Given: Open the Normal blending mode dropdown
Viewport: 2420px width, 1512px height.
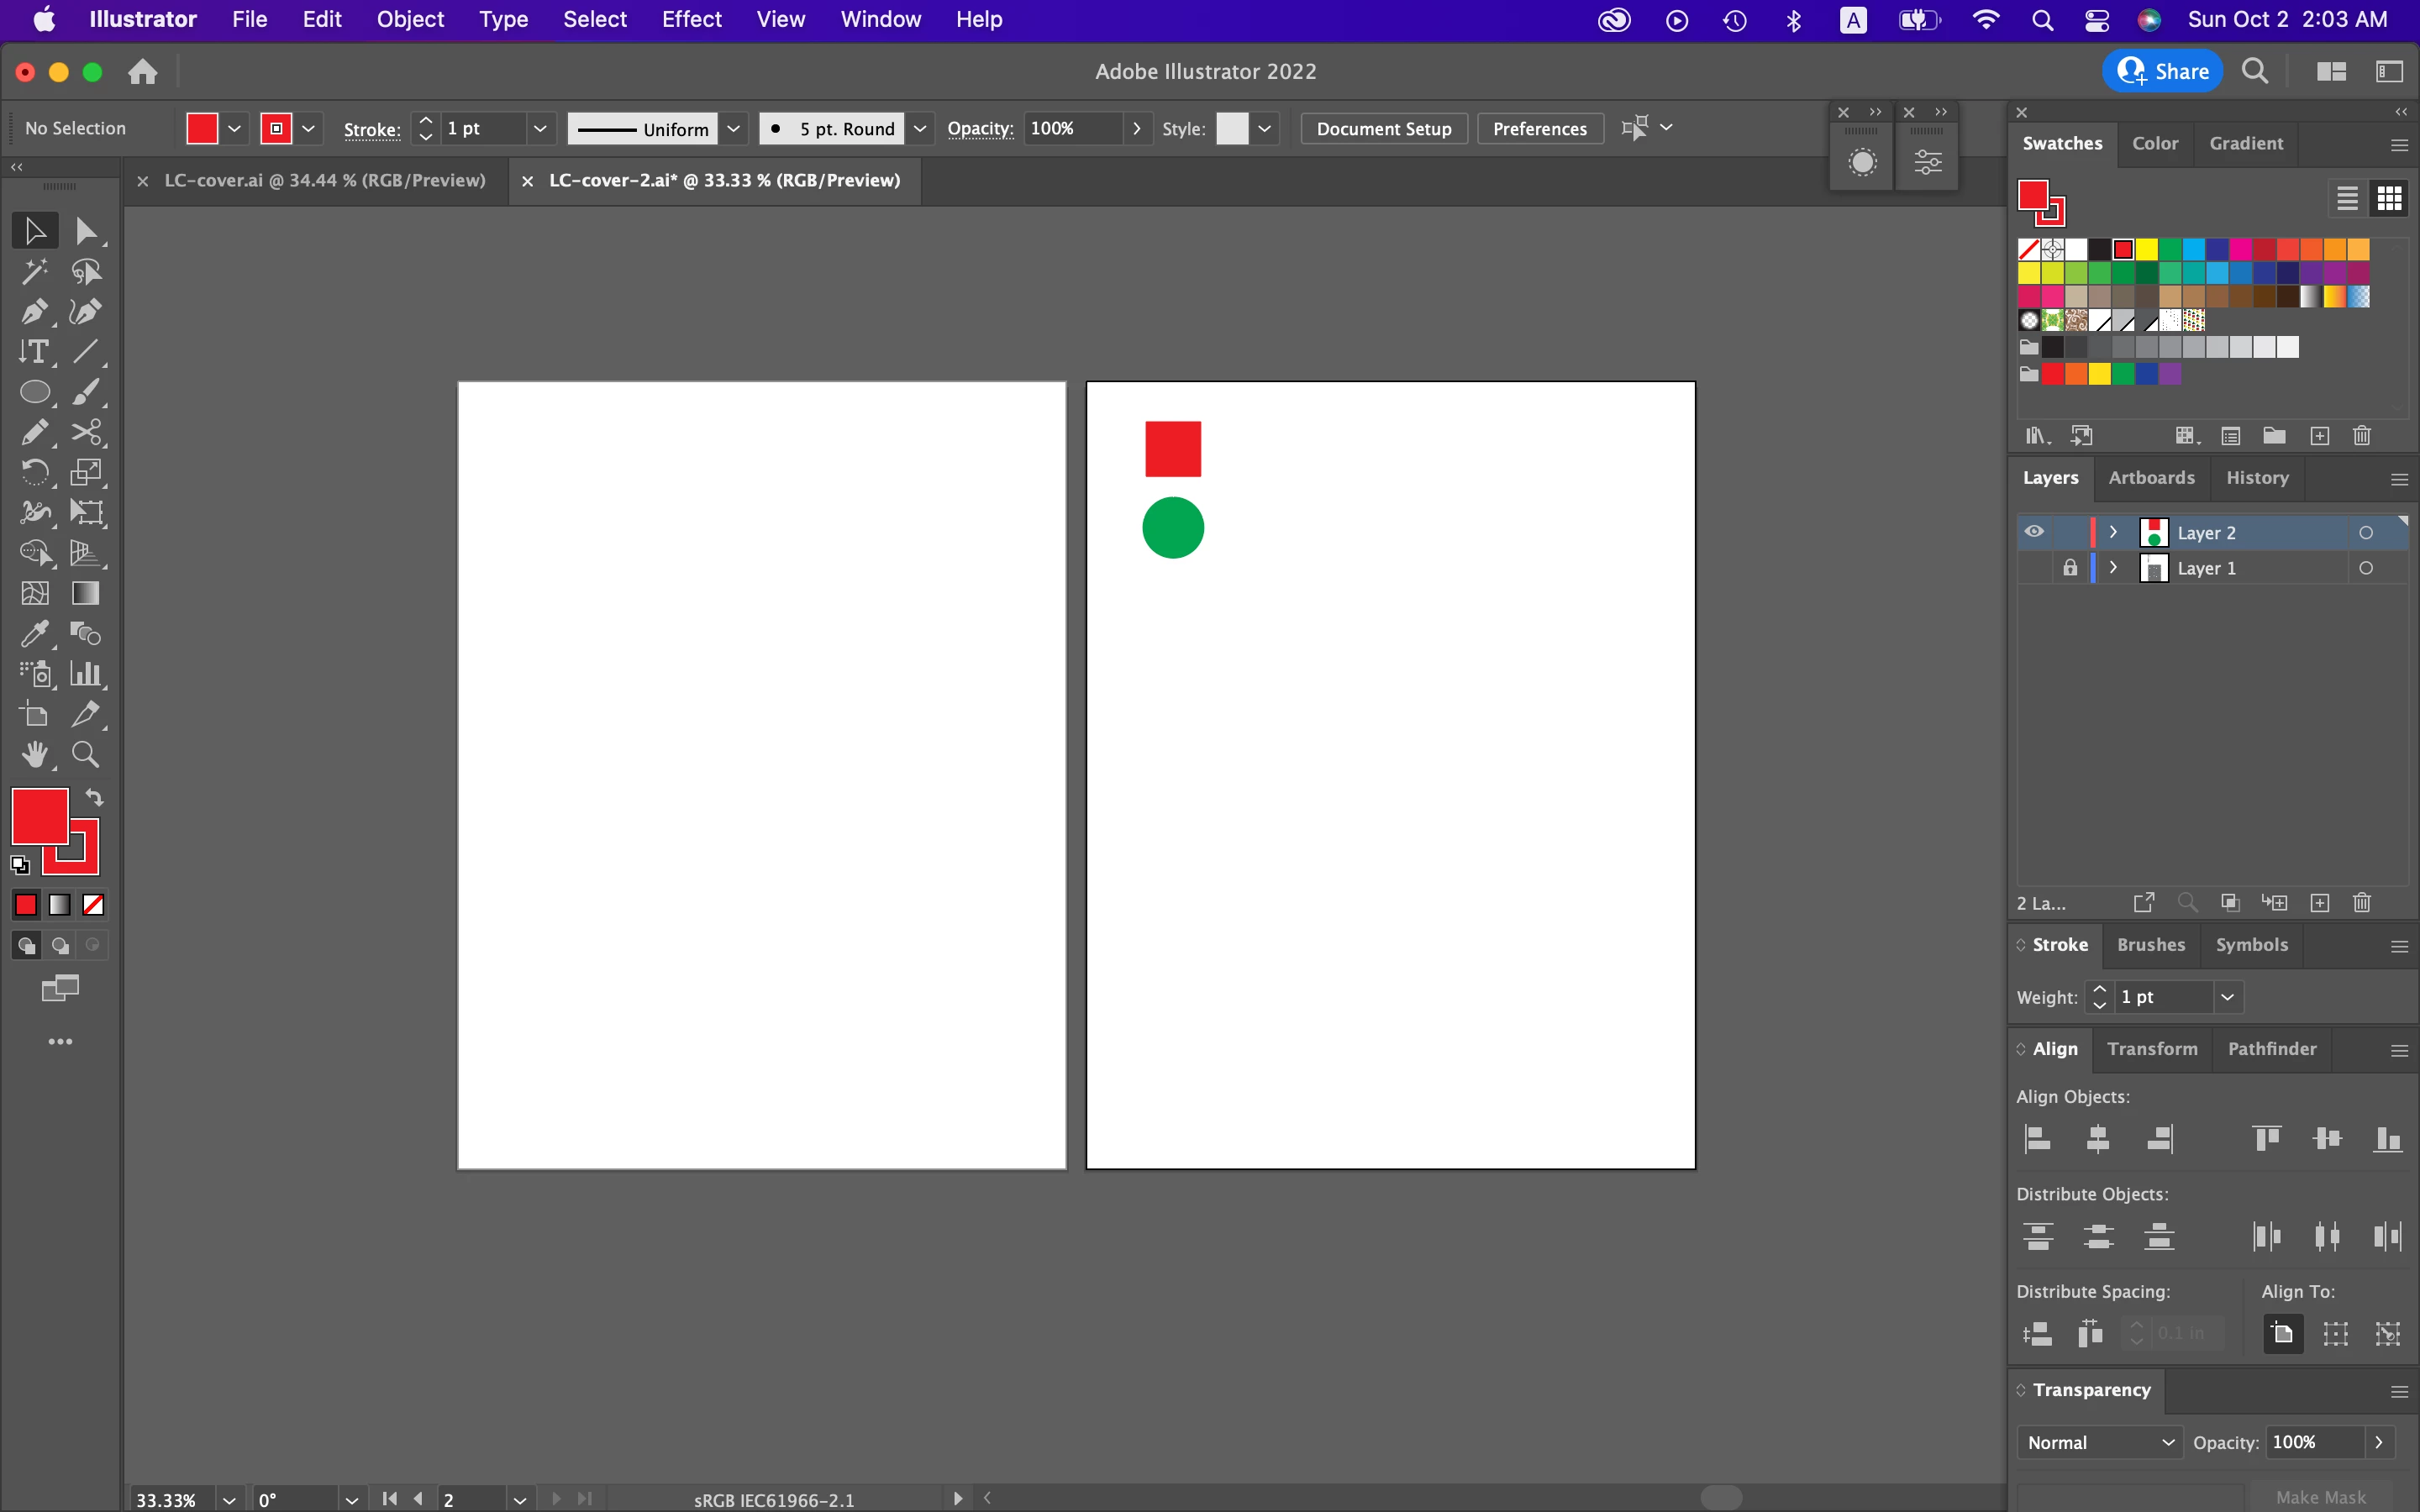Looking at the screenshot, I should [2099, 1442].
